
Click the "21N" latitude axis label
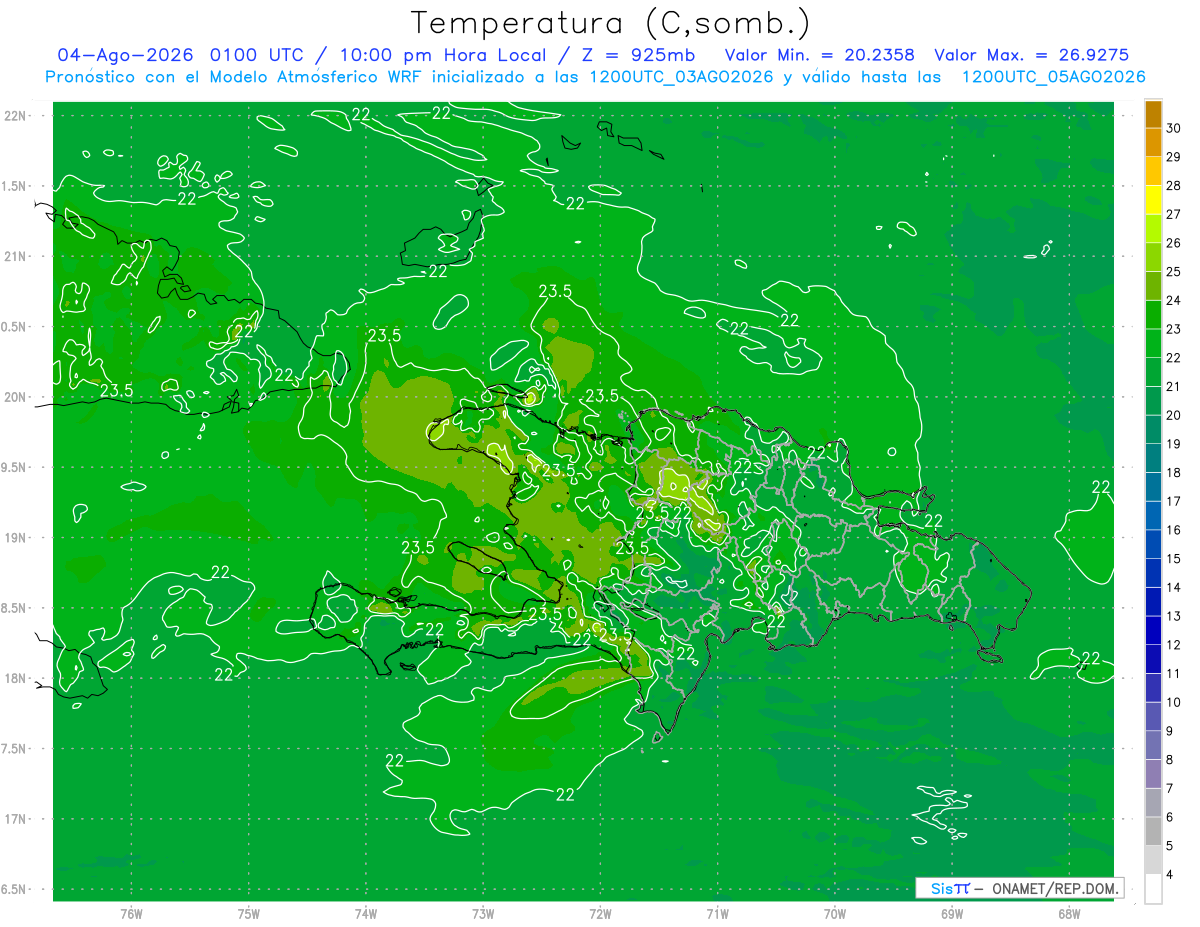pyautogui.click(x=15, y=256)
